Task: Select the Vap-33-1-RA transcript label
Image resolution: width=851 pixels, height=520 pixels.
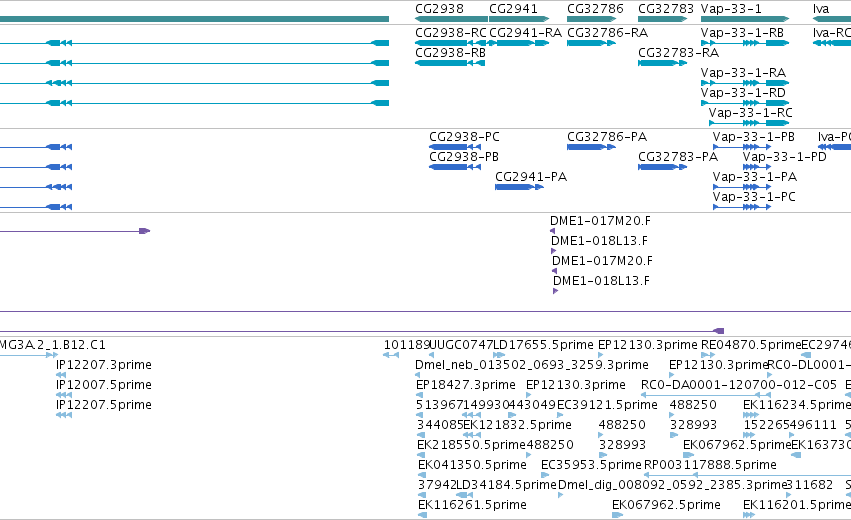Action: (x=743, y=73)
